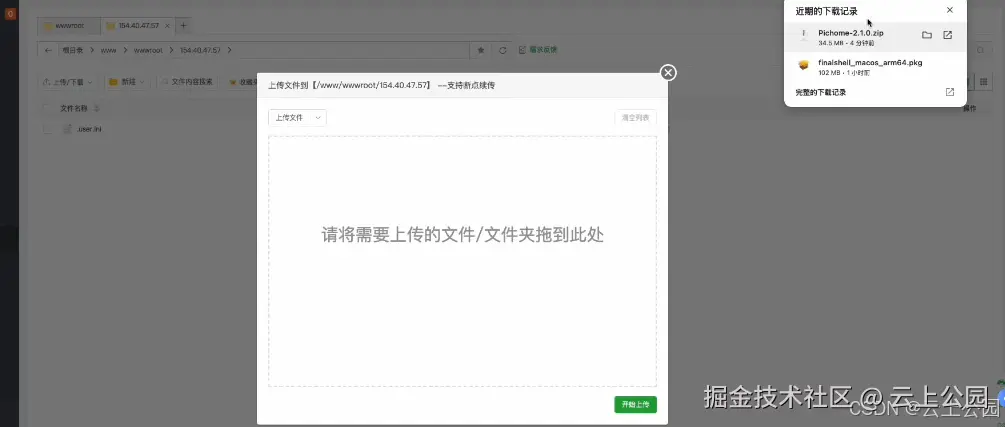
Task: Expand chevron after www breadcrumb
Action: [x=125, y=50]
